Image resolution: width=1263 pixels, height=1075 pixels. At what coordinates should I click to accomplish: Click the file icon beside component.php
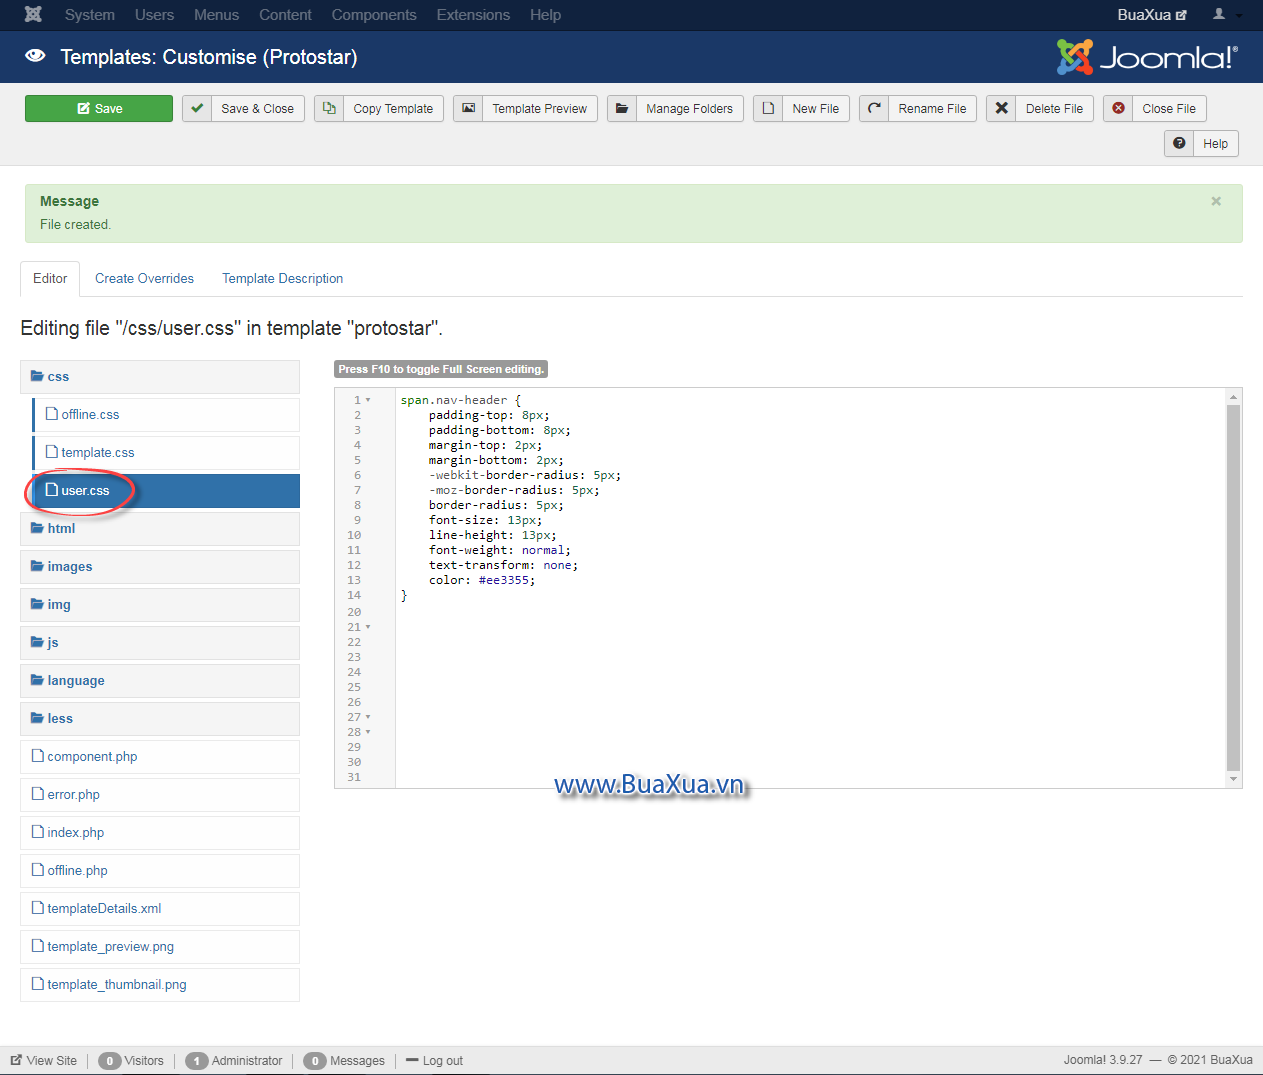coord(38,756)
